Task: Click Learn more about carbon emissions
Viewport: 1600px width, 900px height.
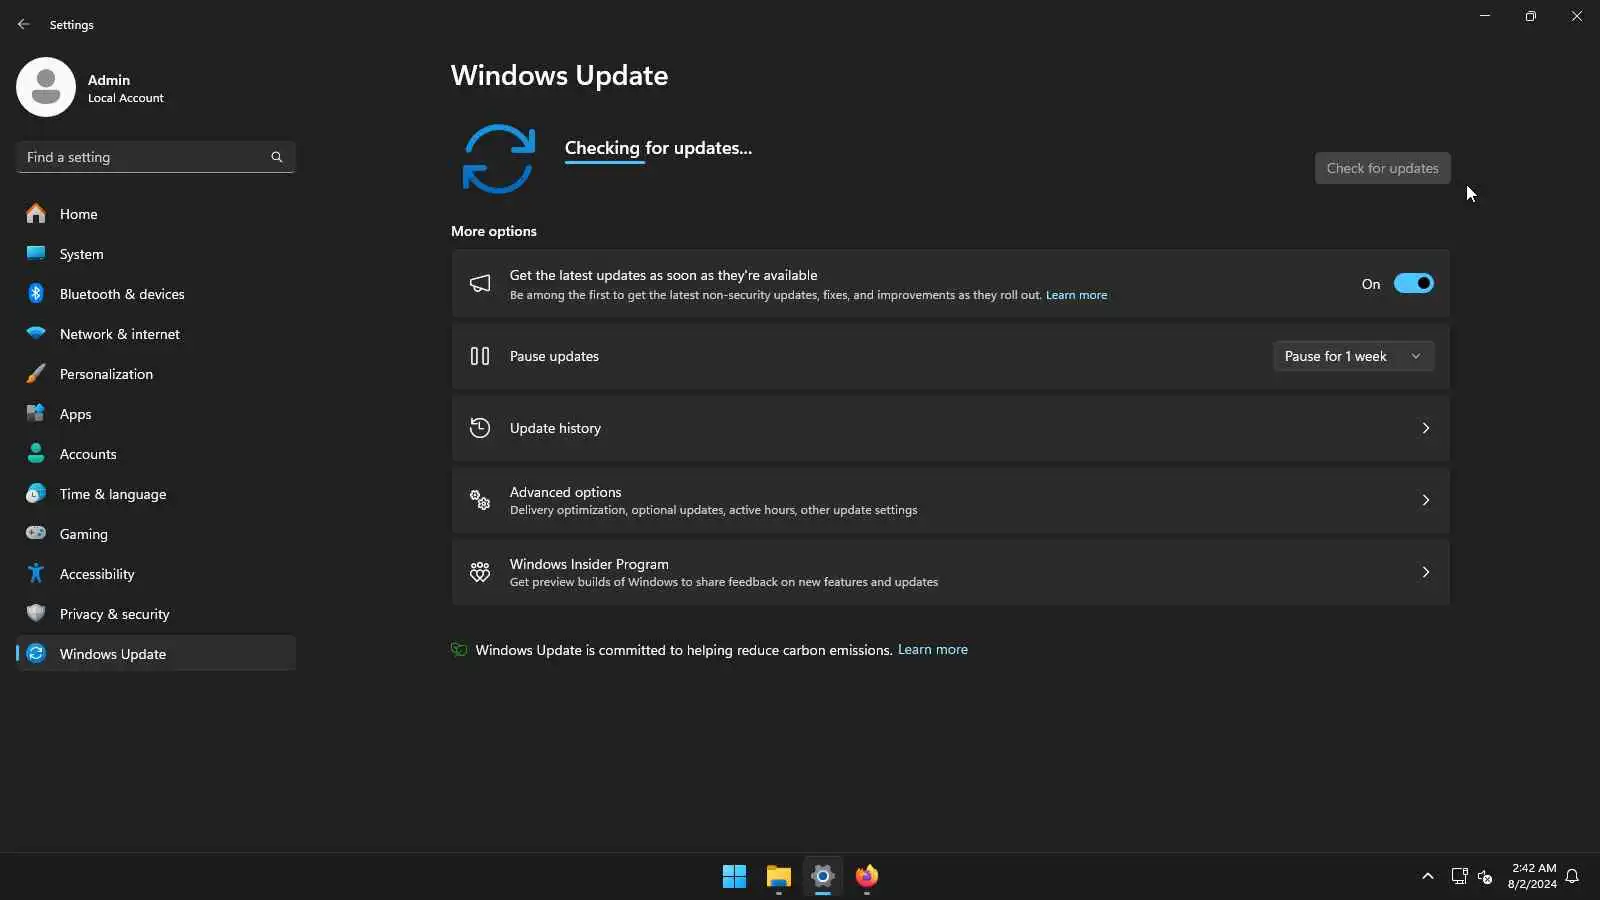Action: coord(932,650)
